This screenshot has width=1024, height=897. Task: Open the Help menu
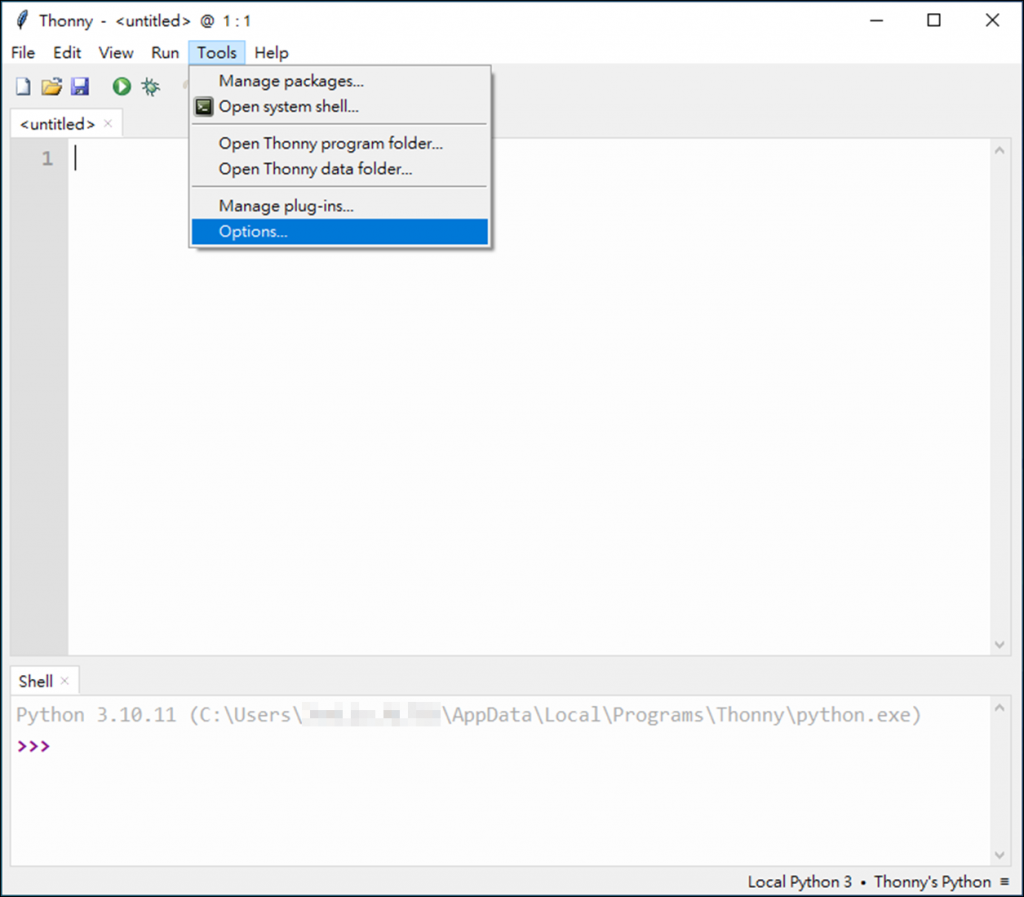click(271, 52)
